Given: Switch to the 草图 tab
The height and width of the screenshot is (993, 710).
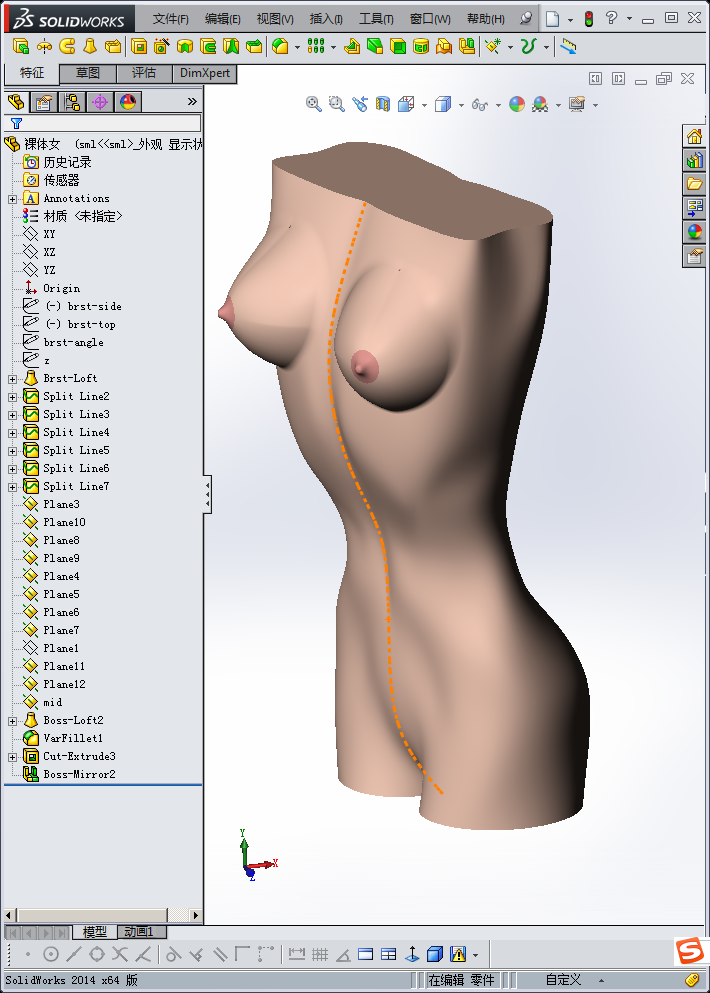Looking at the screenshot, I should click(88, 73).
